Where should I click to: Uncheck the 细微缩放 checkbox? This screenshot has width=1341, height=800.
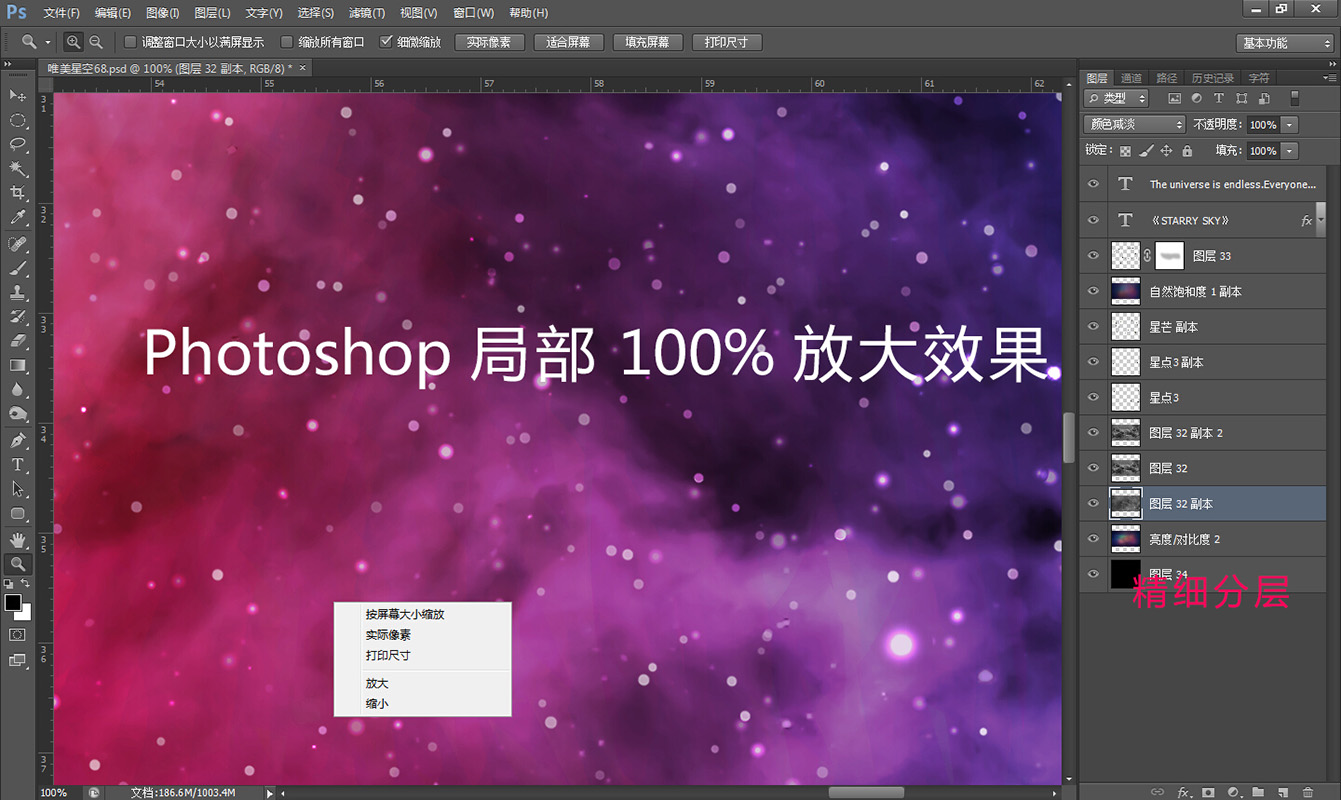387,42
